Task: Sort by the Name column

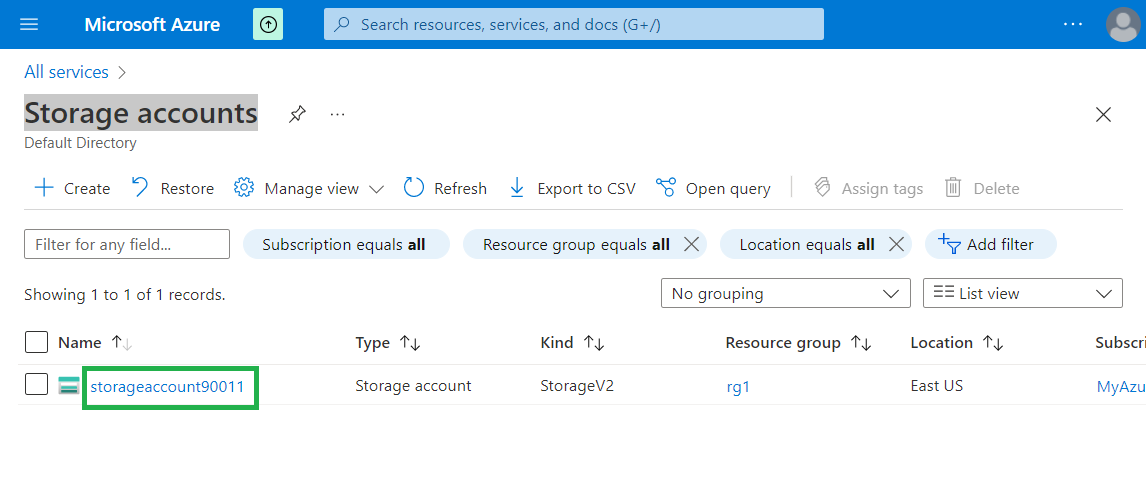Action: pos(95,343)
